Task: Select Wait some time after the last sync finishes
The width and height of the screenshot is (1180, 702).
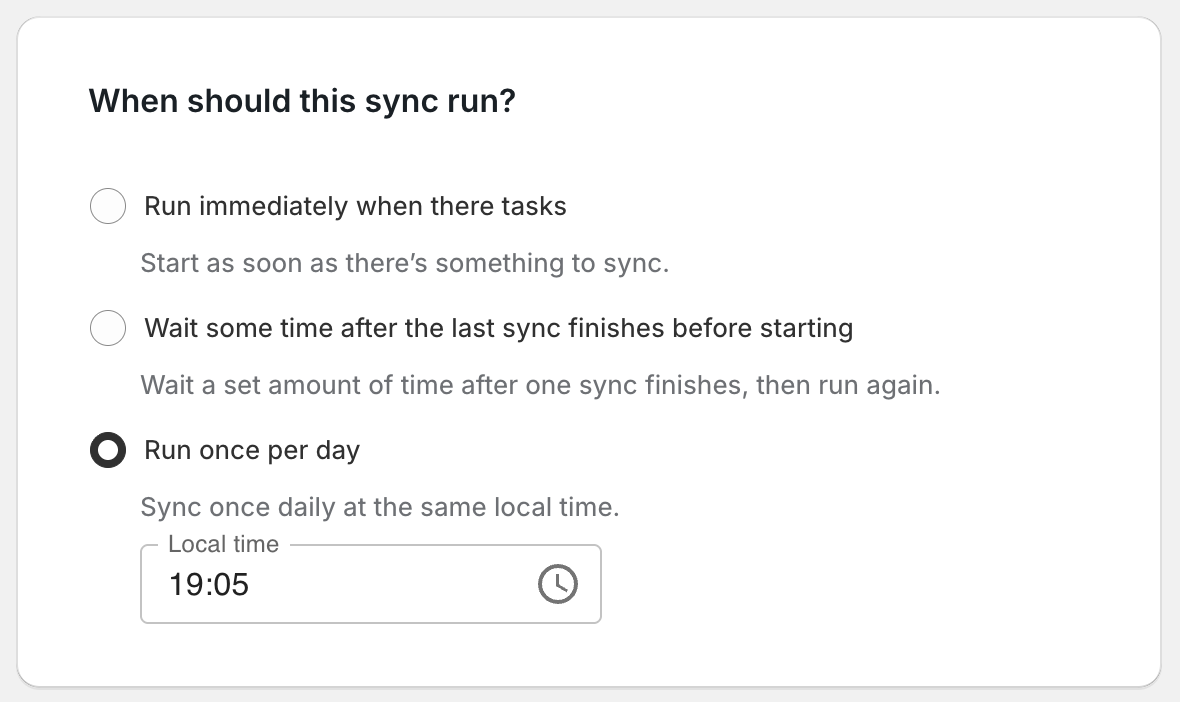Action: [108, 328]
